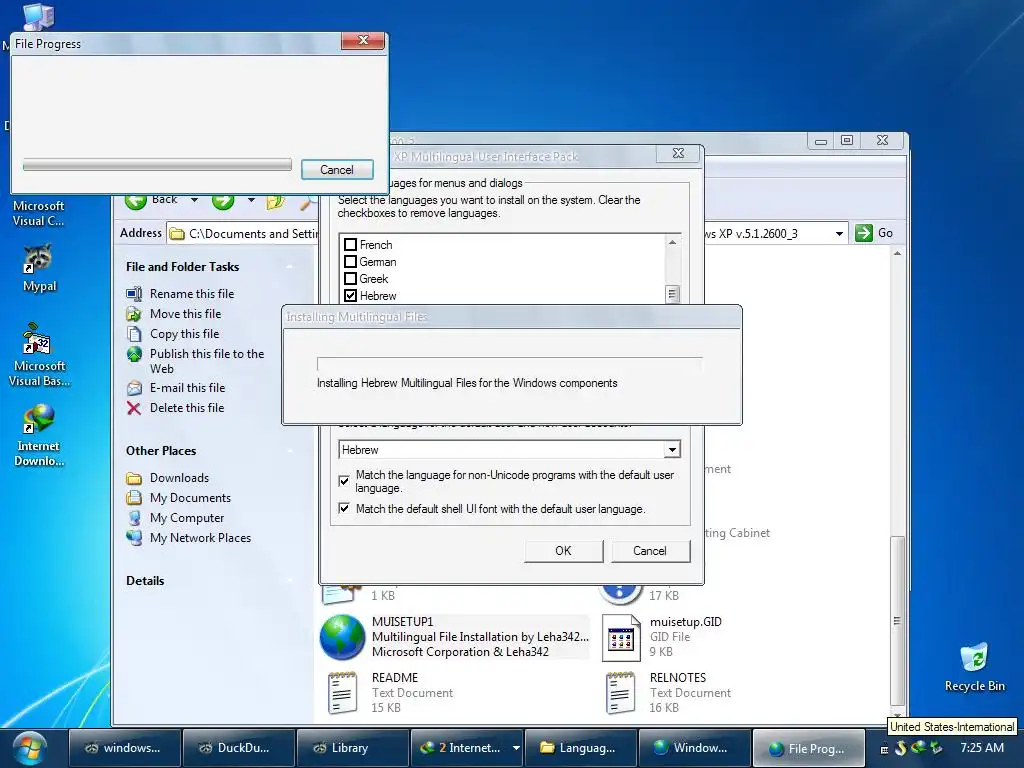This screenshot has width=1024, height=768.
Task: Select the muisetup.GID file icon
Action: 620,638
